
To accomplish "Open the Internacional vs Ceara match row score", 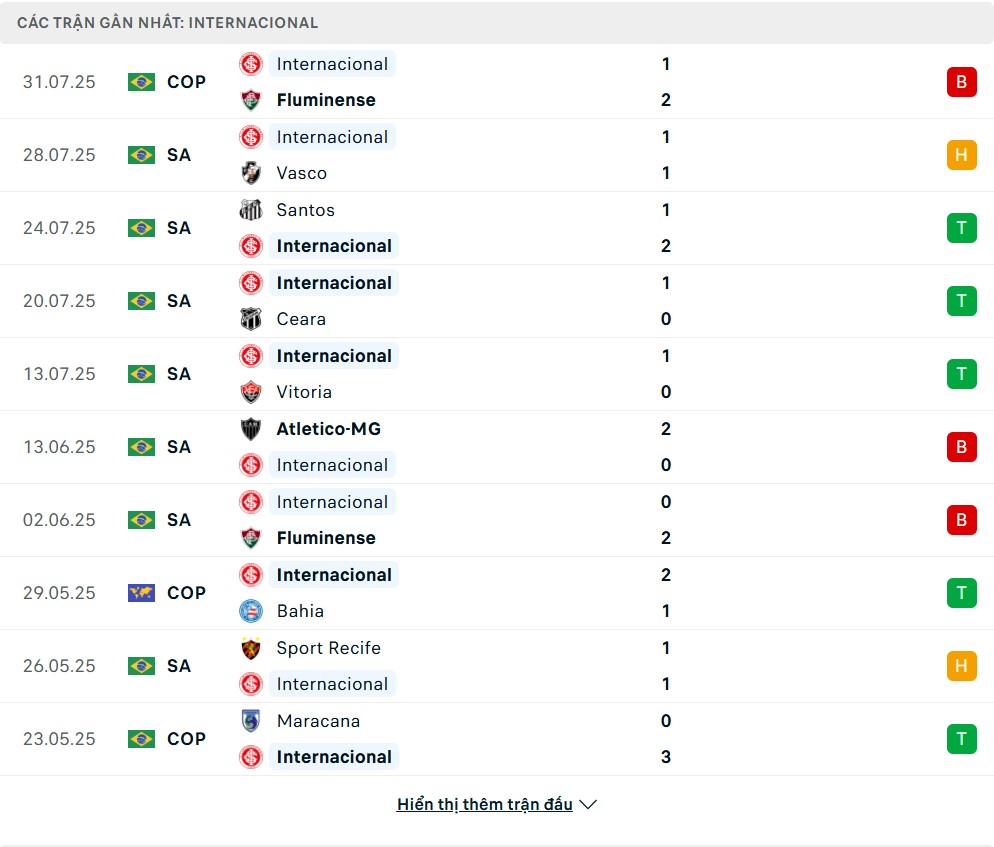I will point(666,301).
